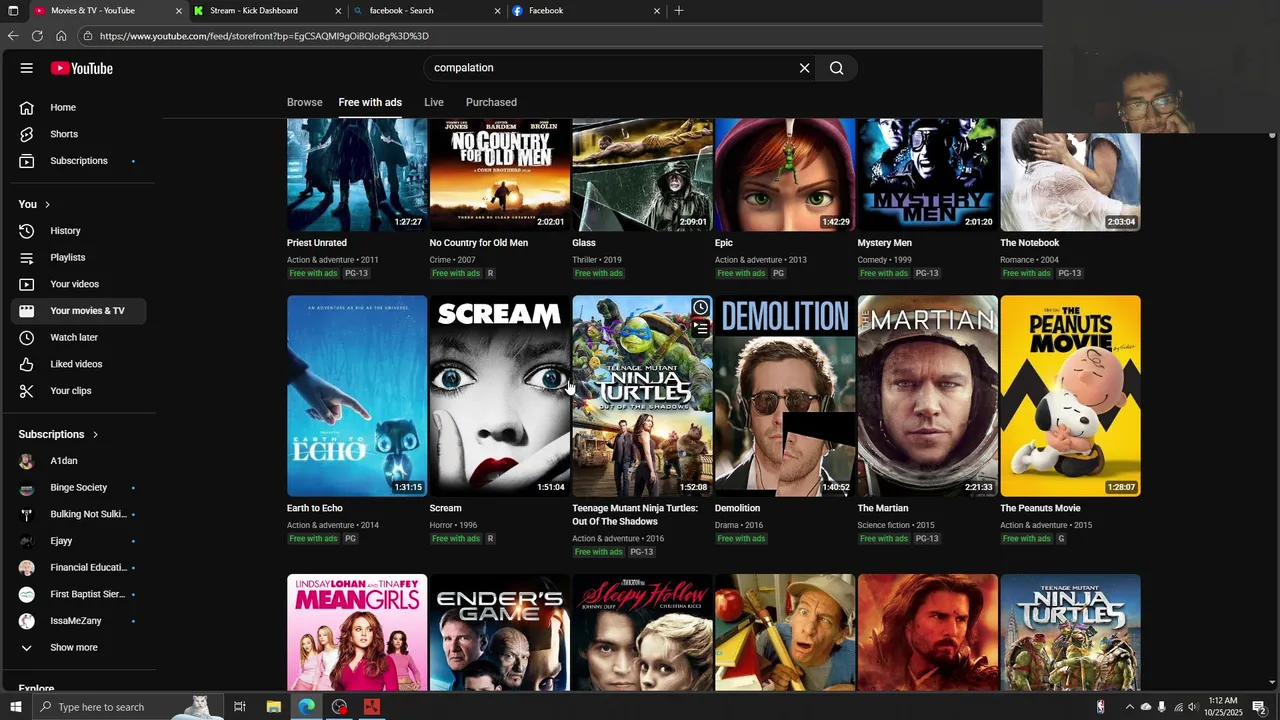Select Your movies & TV sidebar entry
Image resolution: width=1280 pixels, height=720 pixels.
79,311
